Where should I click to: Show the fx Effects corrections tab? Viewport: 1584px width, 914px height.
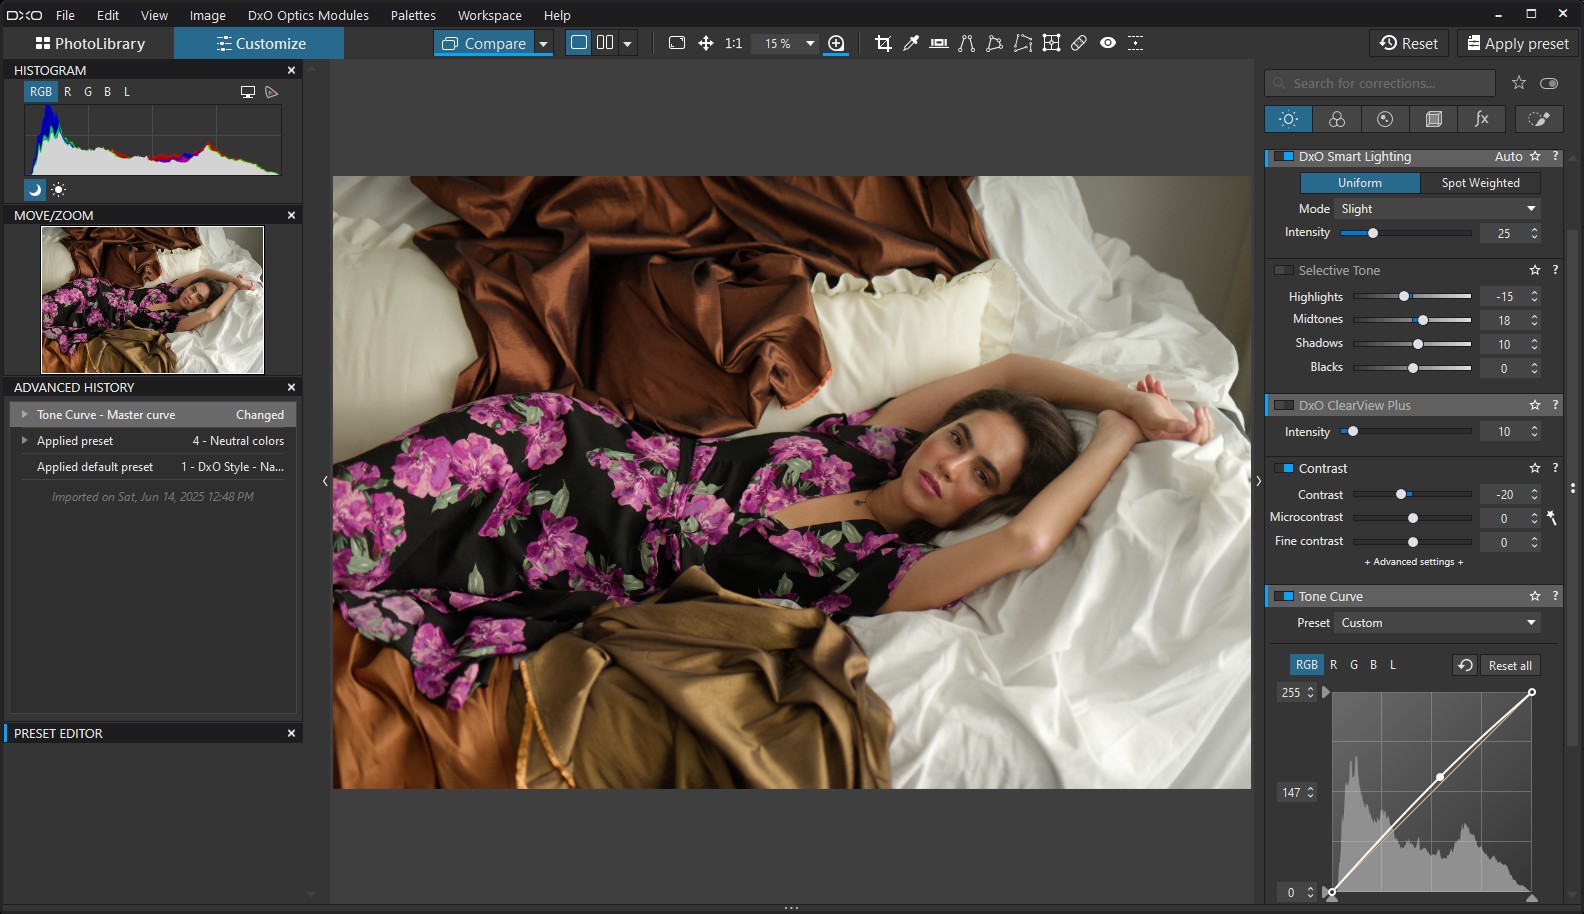pyautogui.click(x=1481, y=119)
